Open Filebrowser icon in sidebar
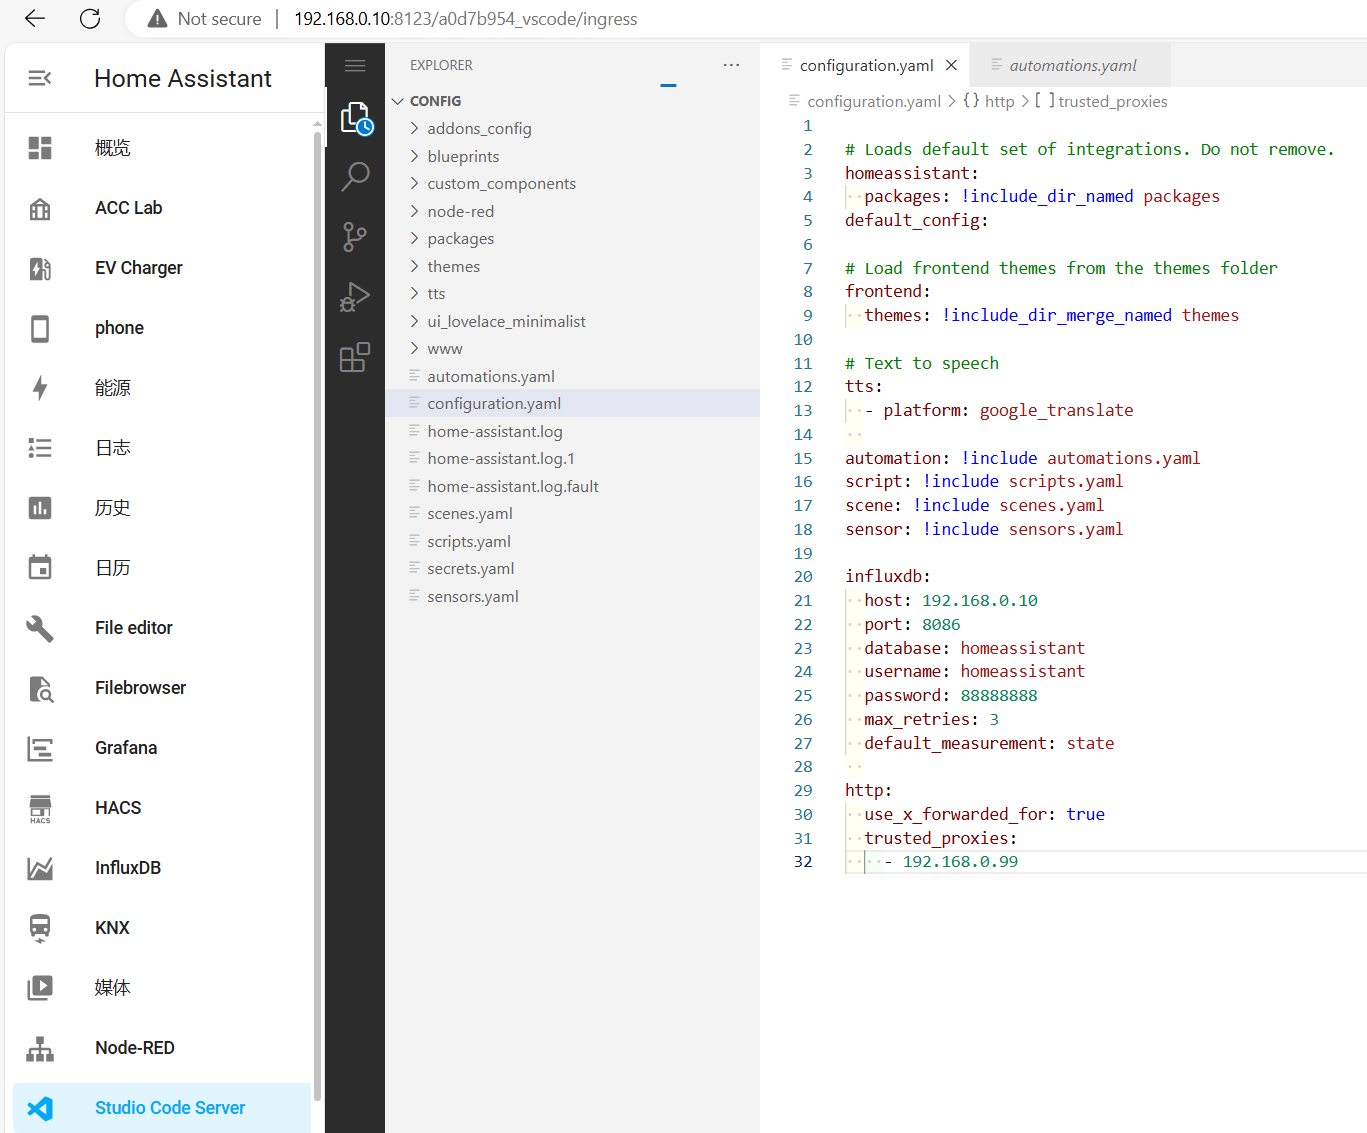 point(40,688)
